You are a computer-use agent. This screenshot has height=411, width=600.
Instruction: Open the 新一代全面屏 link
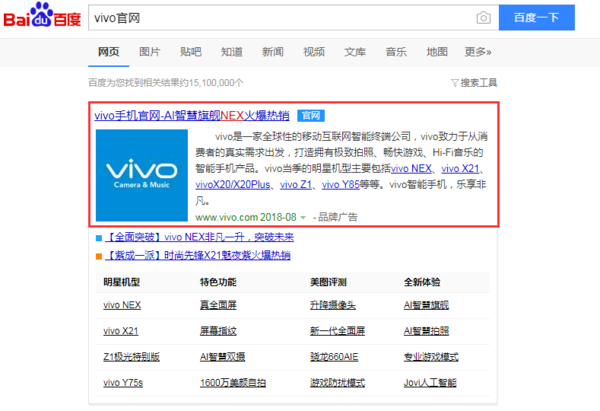tap(337, 331)
